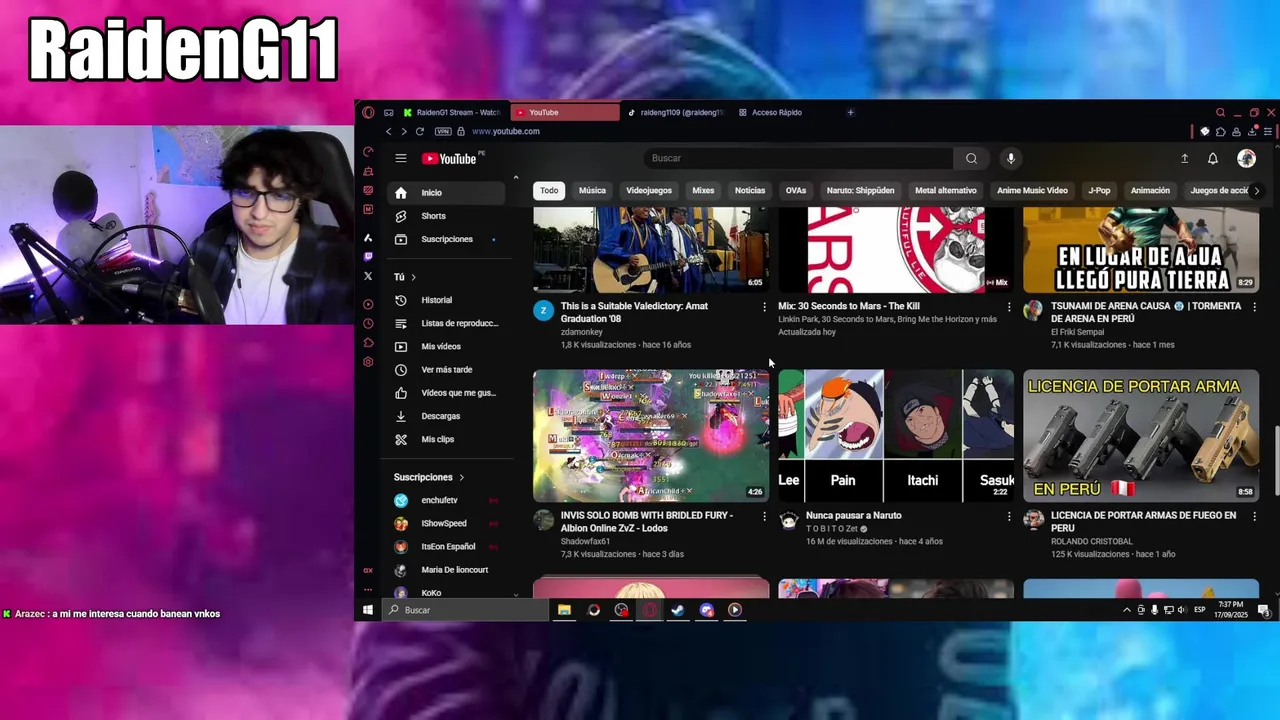Select the Naruto: Shippūden filter chip
Image resolution: width=1280 pixels, height=720 pixels.
point(860,190)
